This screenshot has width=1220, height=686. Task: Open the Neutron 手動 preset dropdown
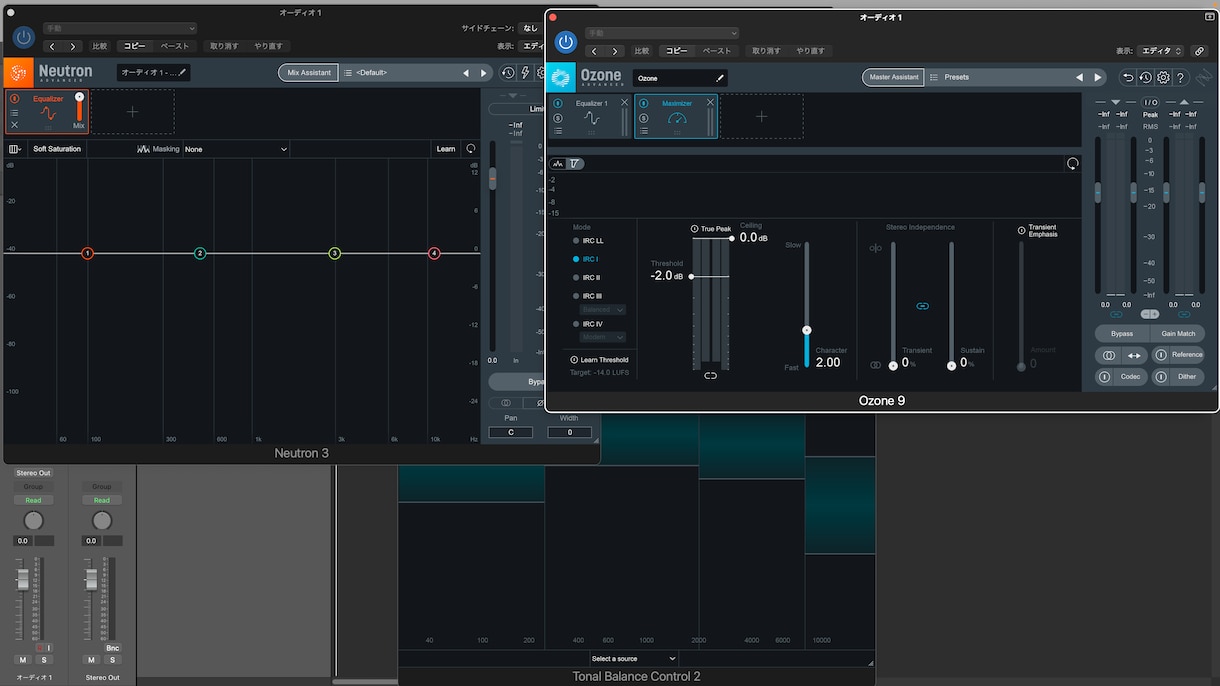[119, 29]
